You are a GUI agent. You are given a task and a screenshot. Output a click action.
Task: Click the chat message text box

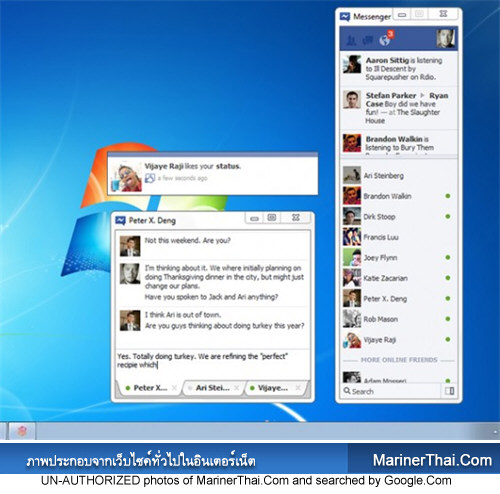pos(213,363)
